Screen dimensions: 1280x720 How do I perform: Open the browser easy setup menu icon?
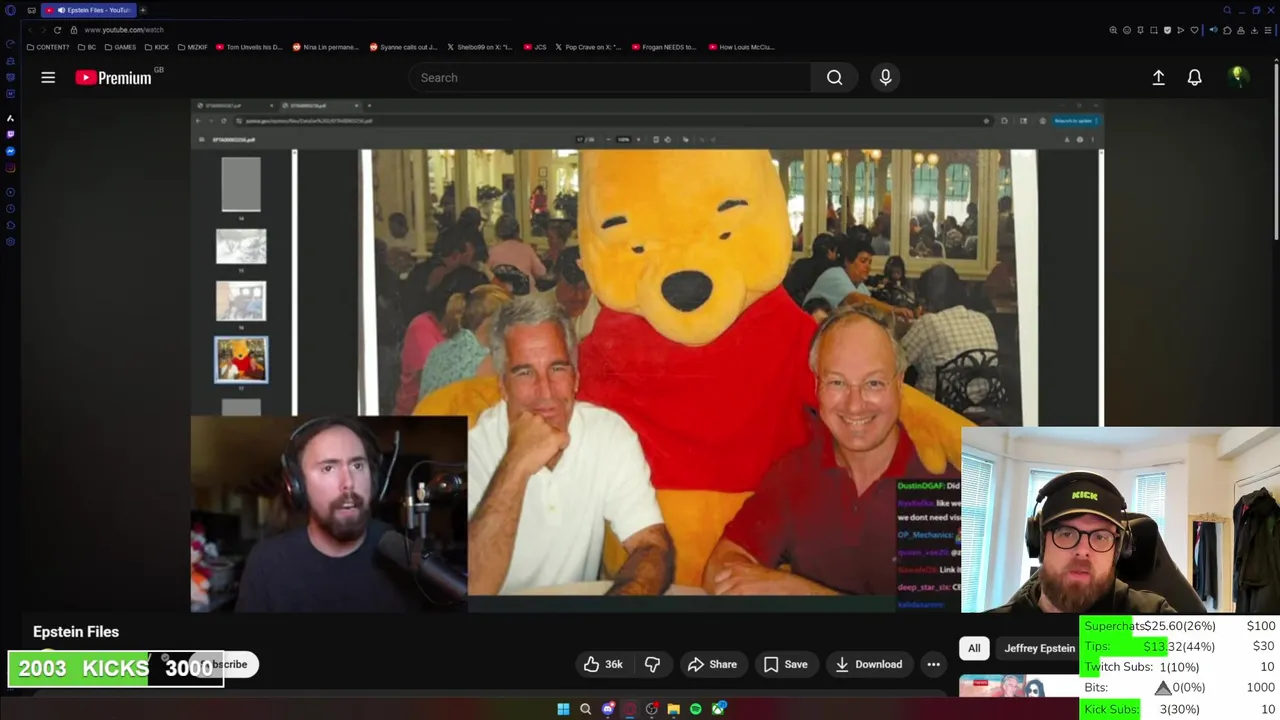[x=1268, y=30]
